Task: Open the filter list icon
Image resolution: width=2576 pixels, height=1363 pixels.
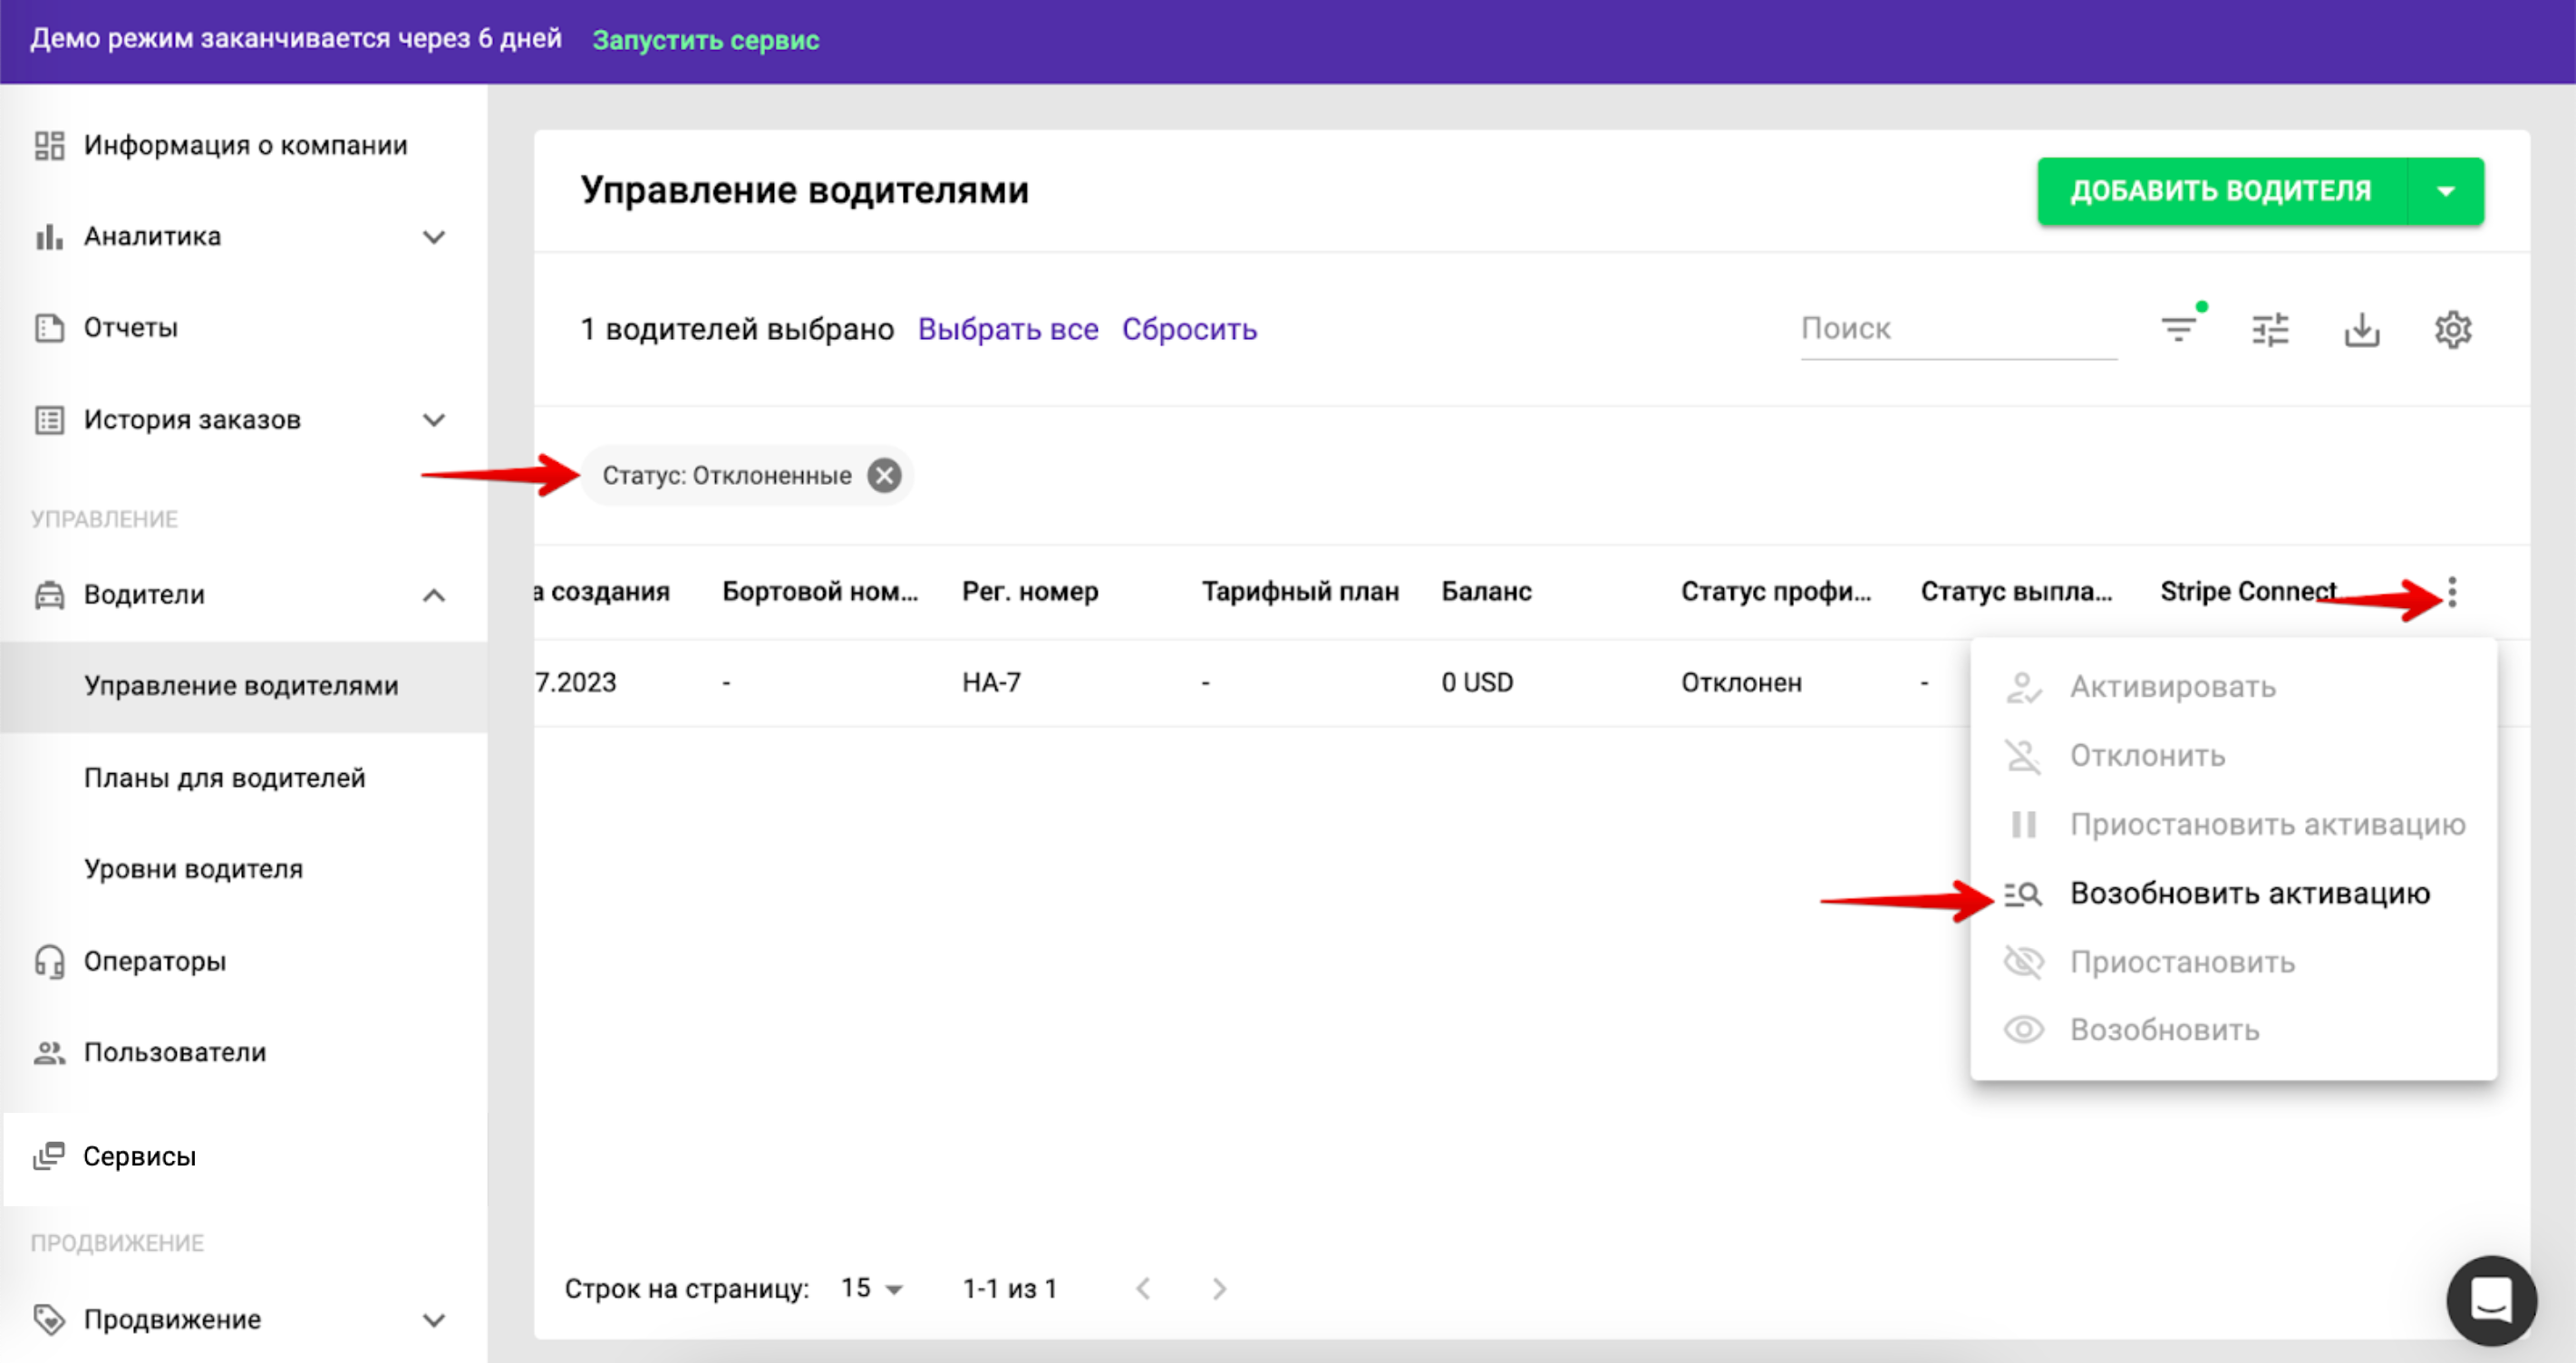Action: [x=2179, y=329]
